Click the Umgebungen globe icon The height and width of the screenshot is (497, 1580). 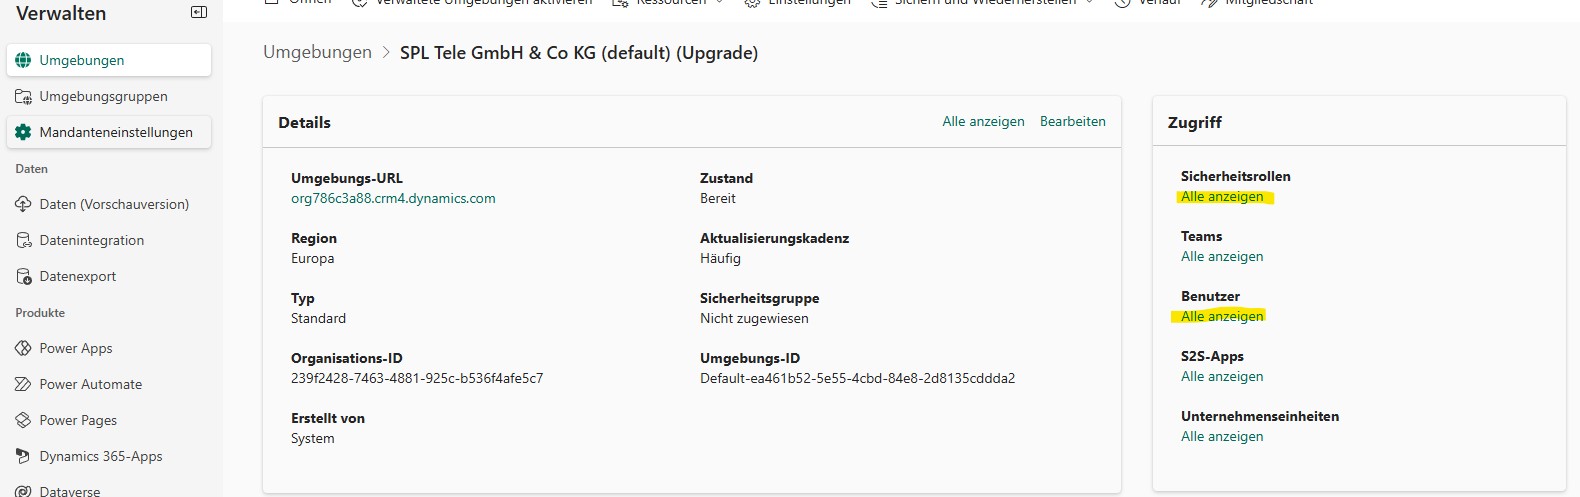click(23, 60)
